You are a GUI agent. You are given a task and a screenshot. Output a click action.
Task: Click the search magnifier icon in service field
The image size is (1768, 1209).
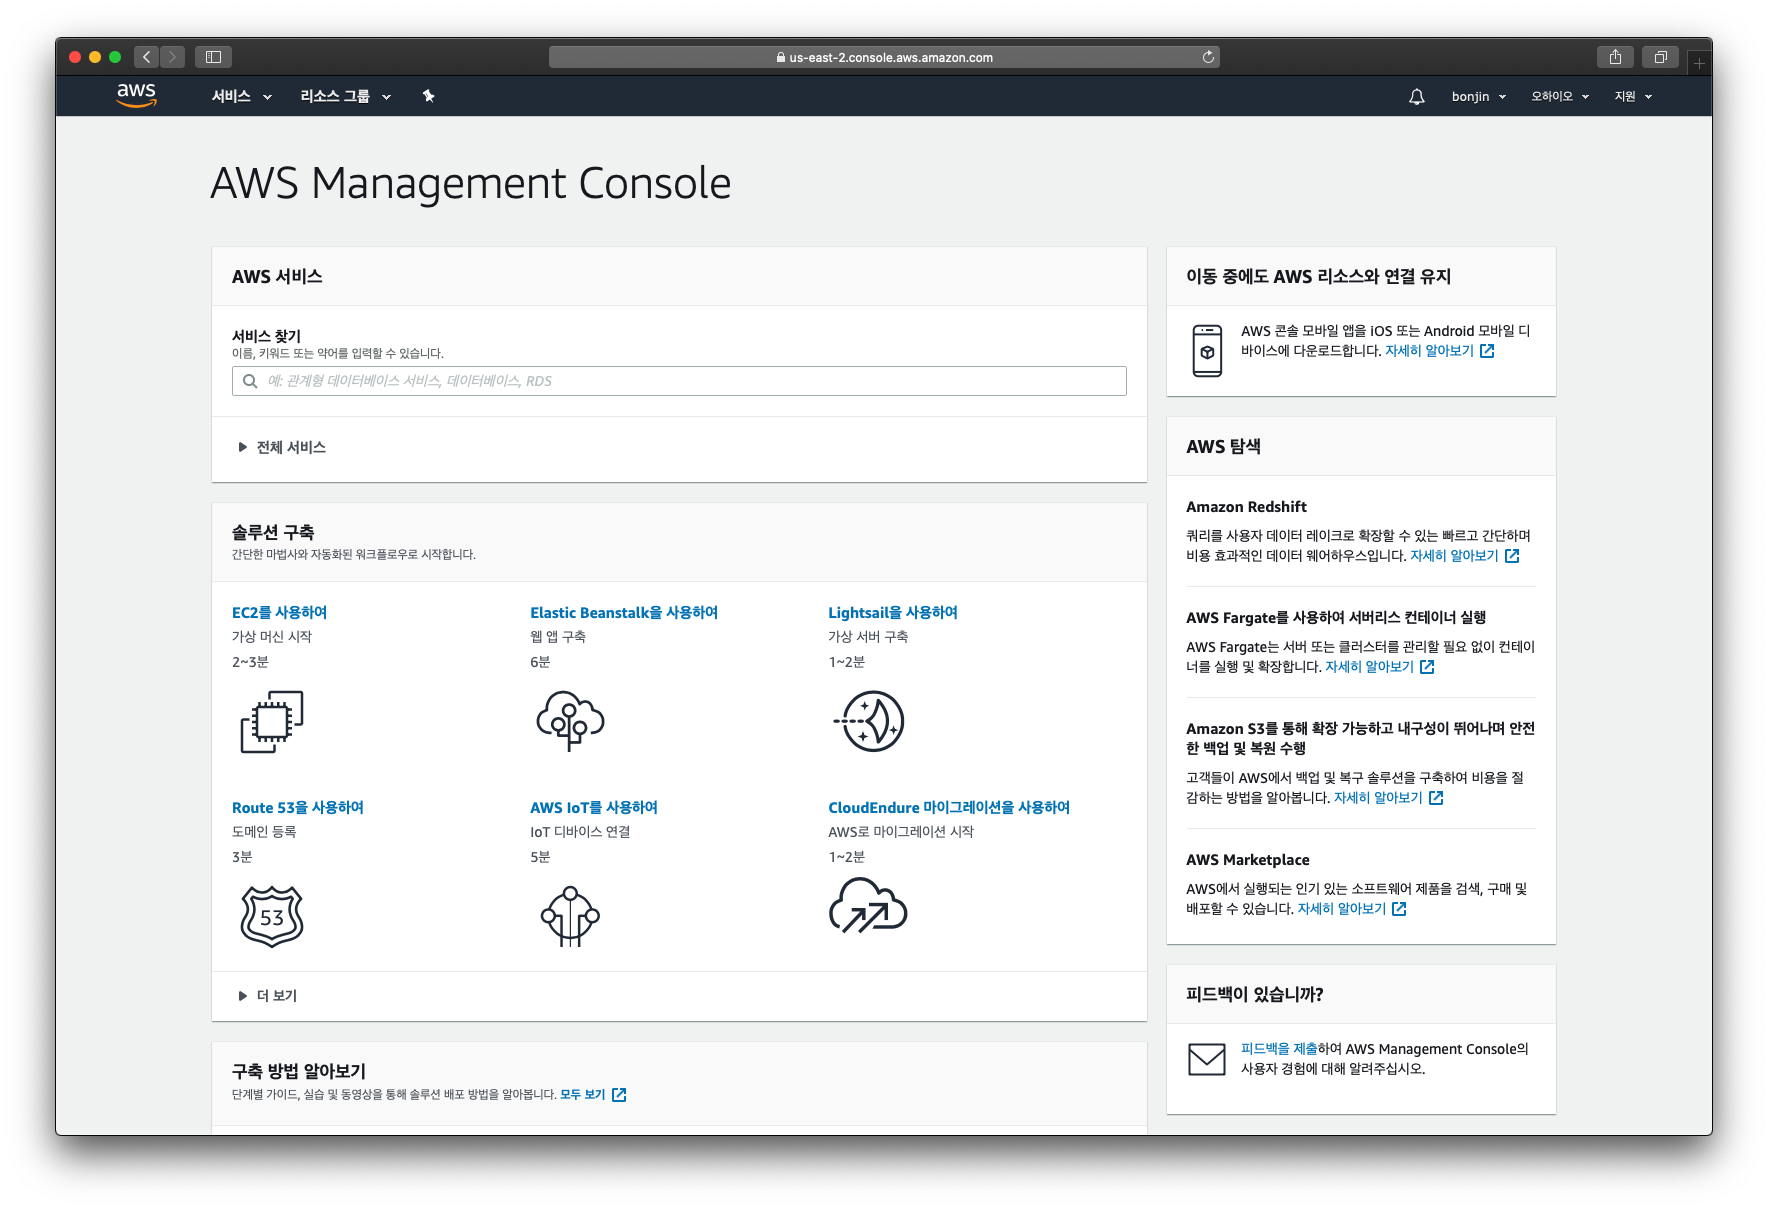pos(250,381)
